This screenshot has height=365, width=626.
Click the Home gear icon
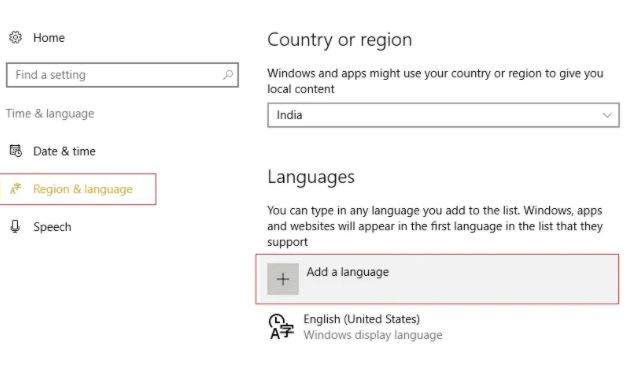pyautogui.click(x=16, y=38)
